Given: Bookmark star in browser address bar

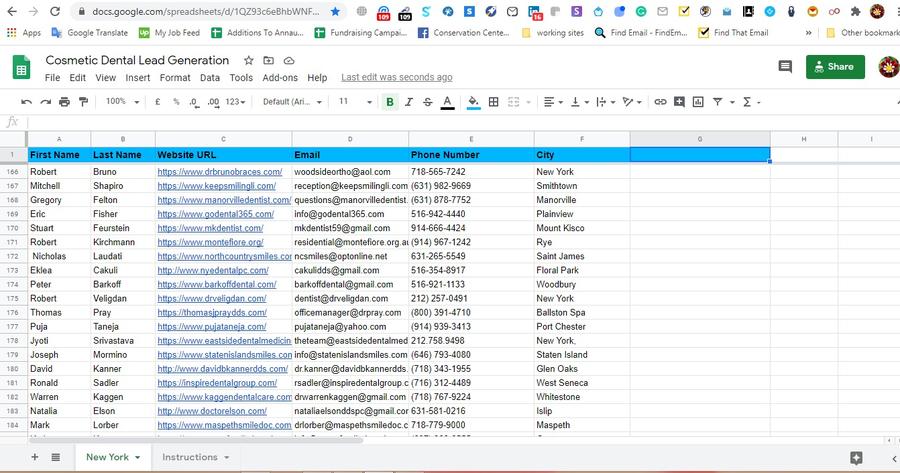Looking at the screenshot, I should (x=336, y=11).
